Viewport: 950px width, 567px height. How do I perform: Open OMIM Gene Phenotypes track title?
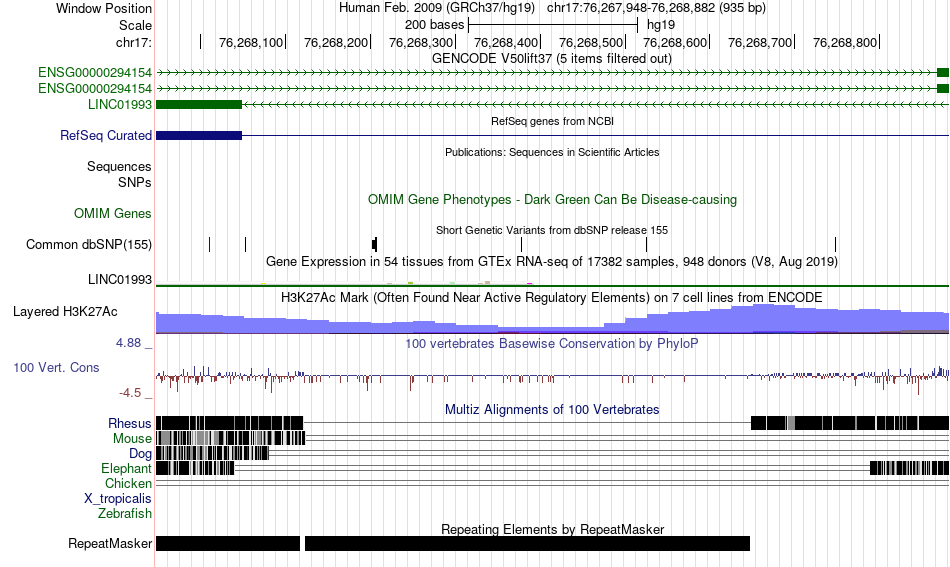[x=552, y=199]
